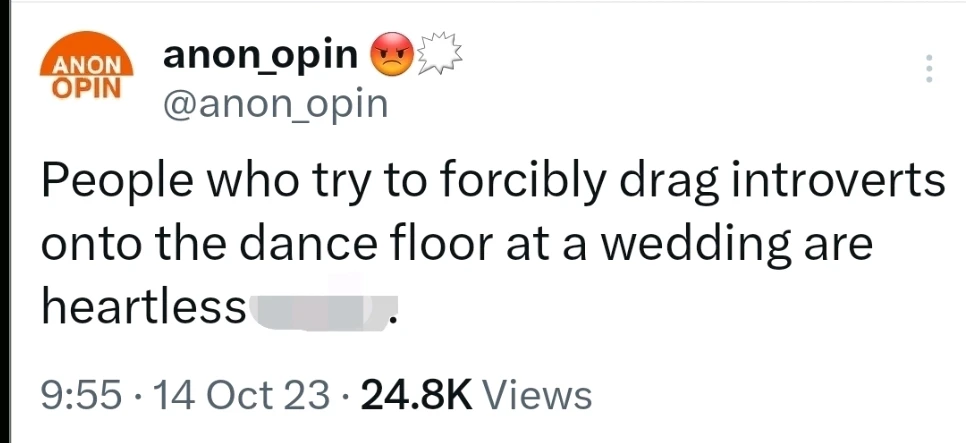
Task: Click the word "heartless" in the post
Action: pos(143,309)
